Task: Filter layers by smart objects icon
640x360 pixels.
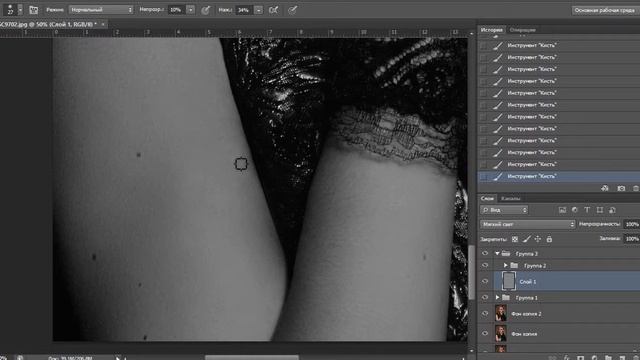Action: (612, 210)
